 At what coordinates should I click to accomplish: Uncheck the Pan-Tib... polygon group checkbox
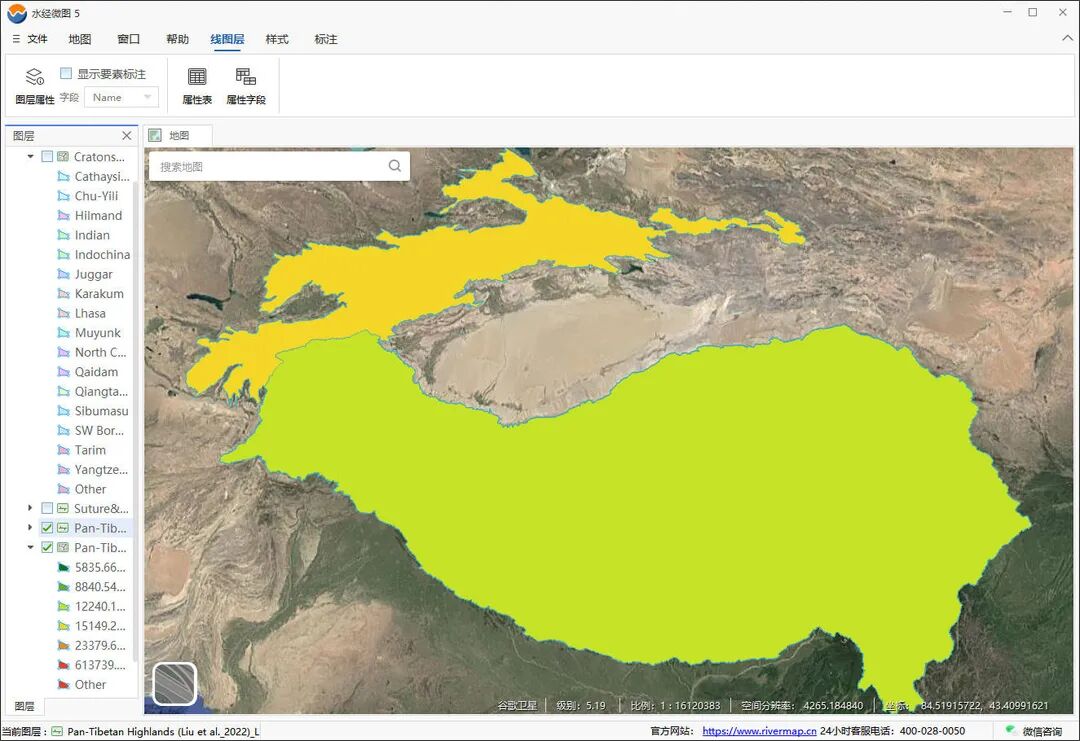tap(47, 547)
